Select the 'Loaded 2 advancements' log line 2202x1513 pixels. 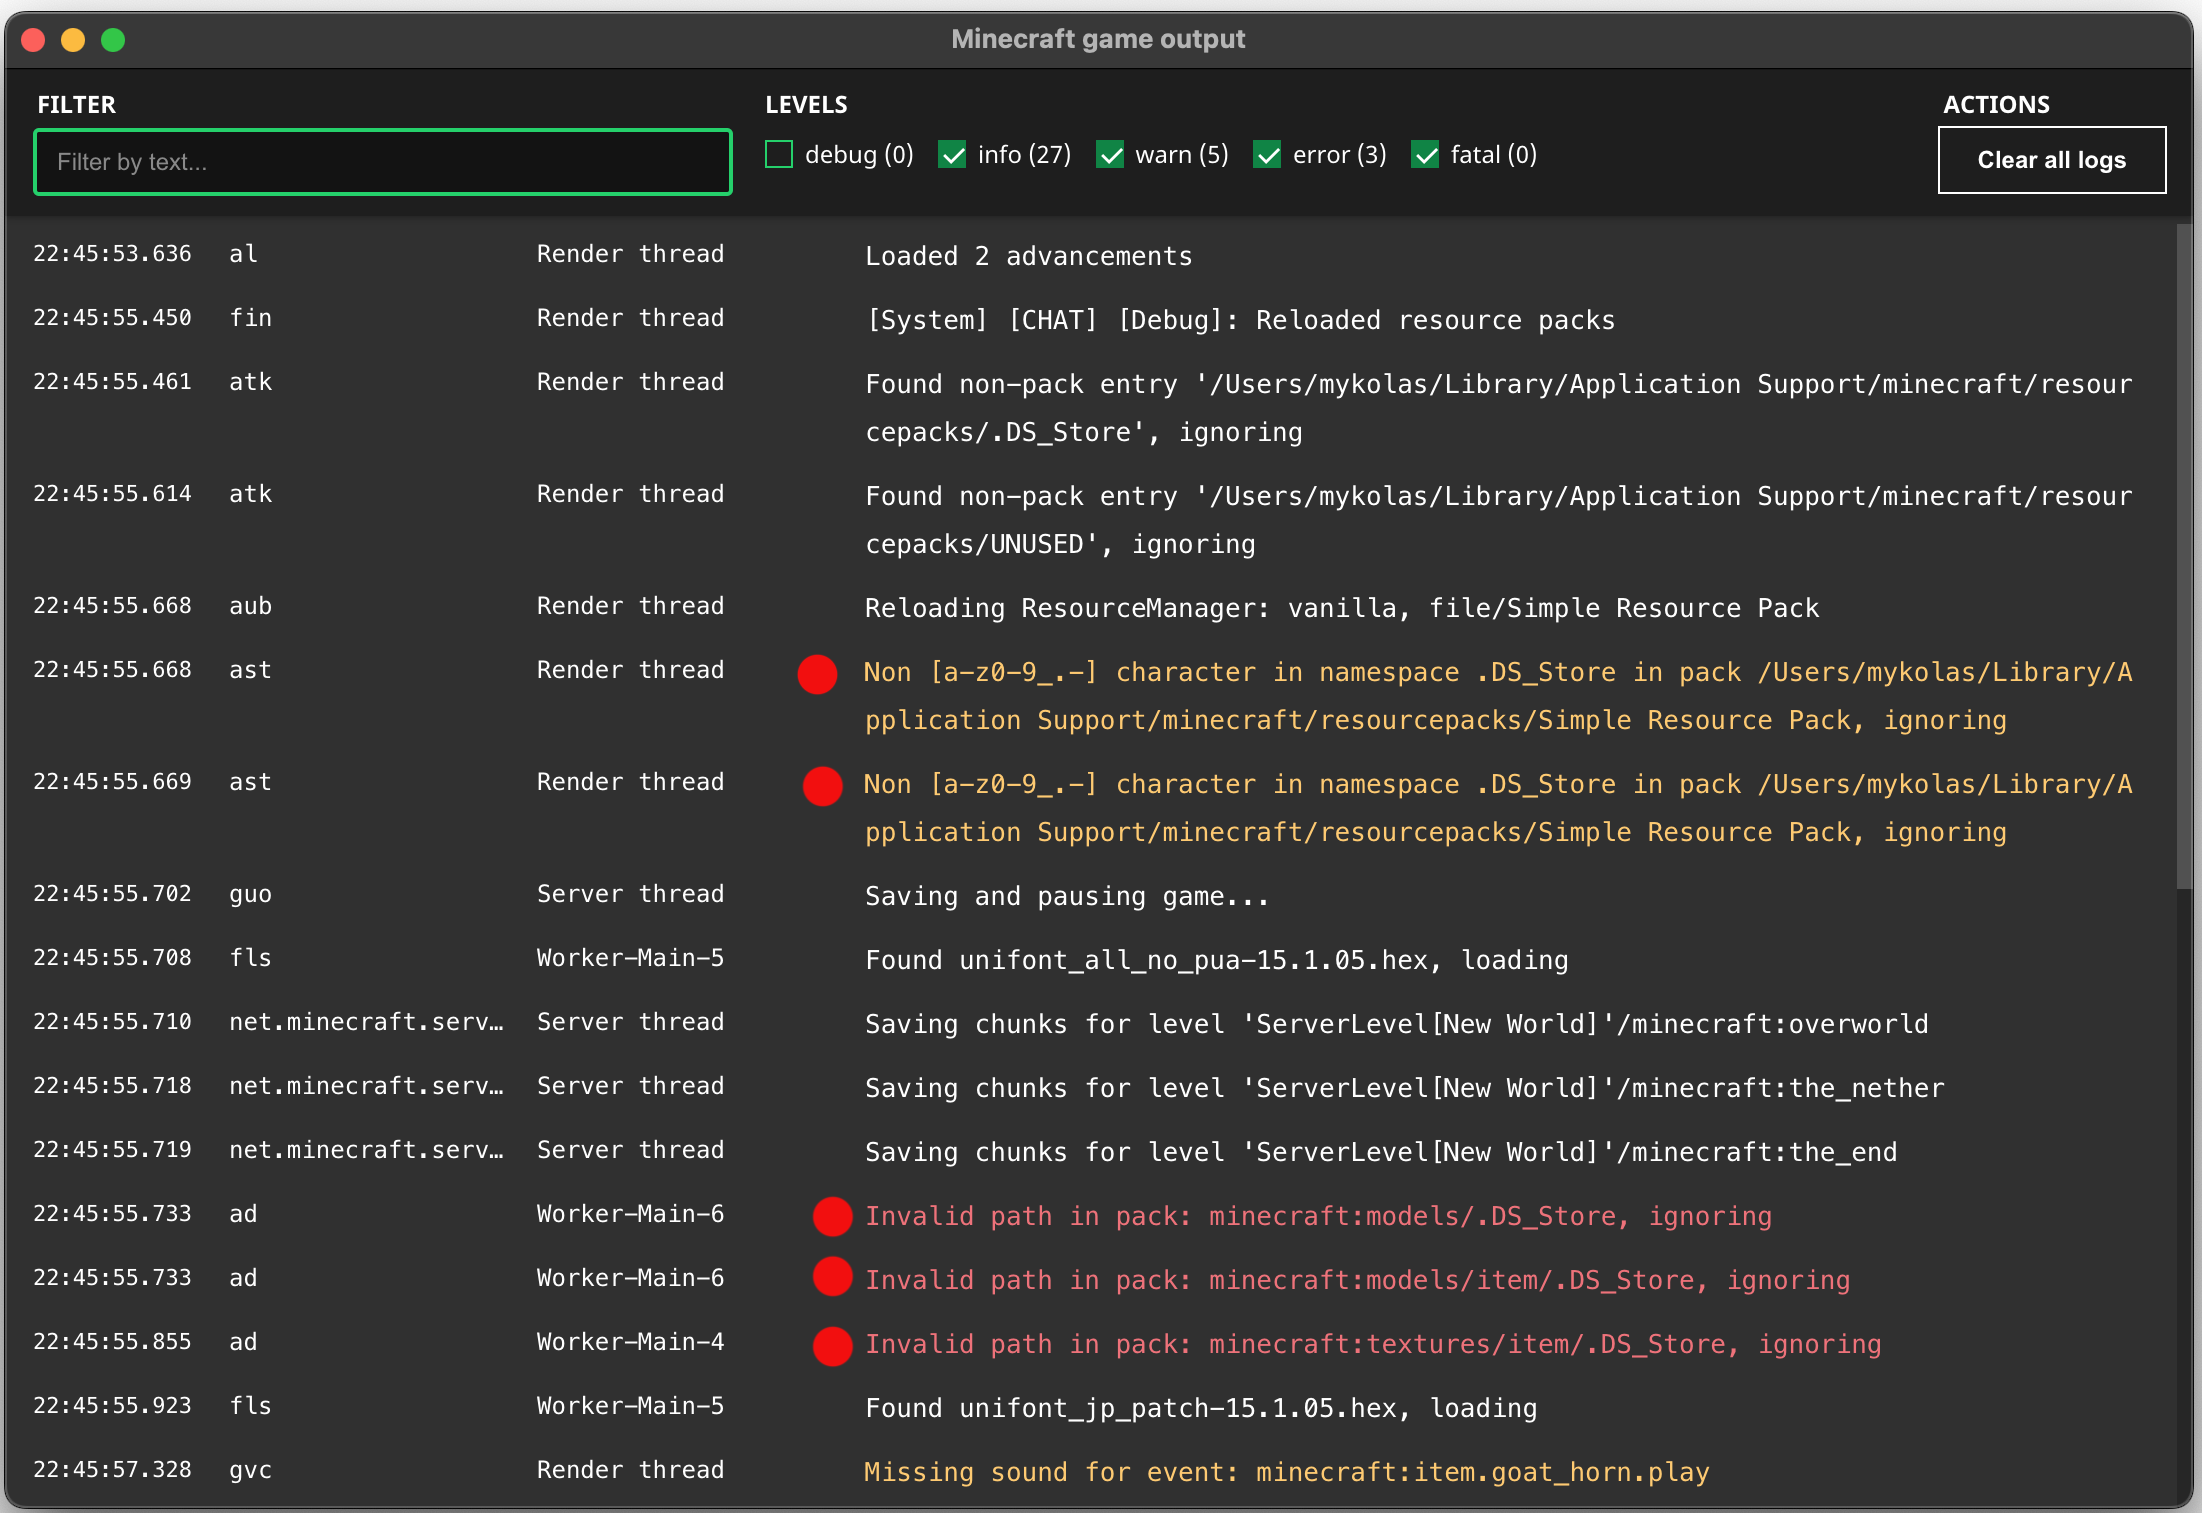[1028, 256]
